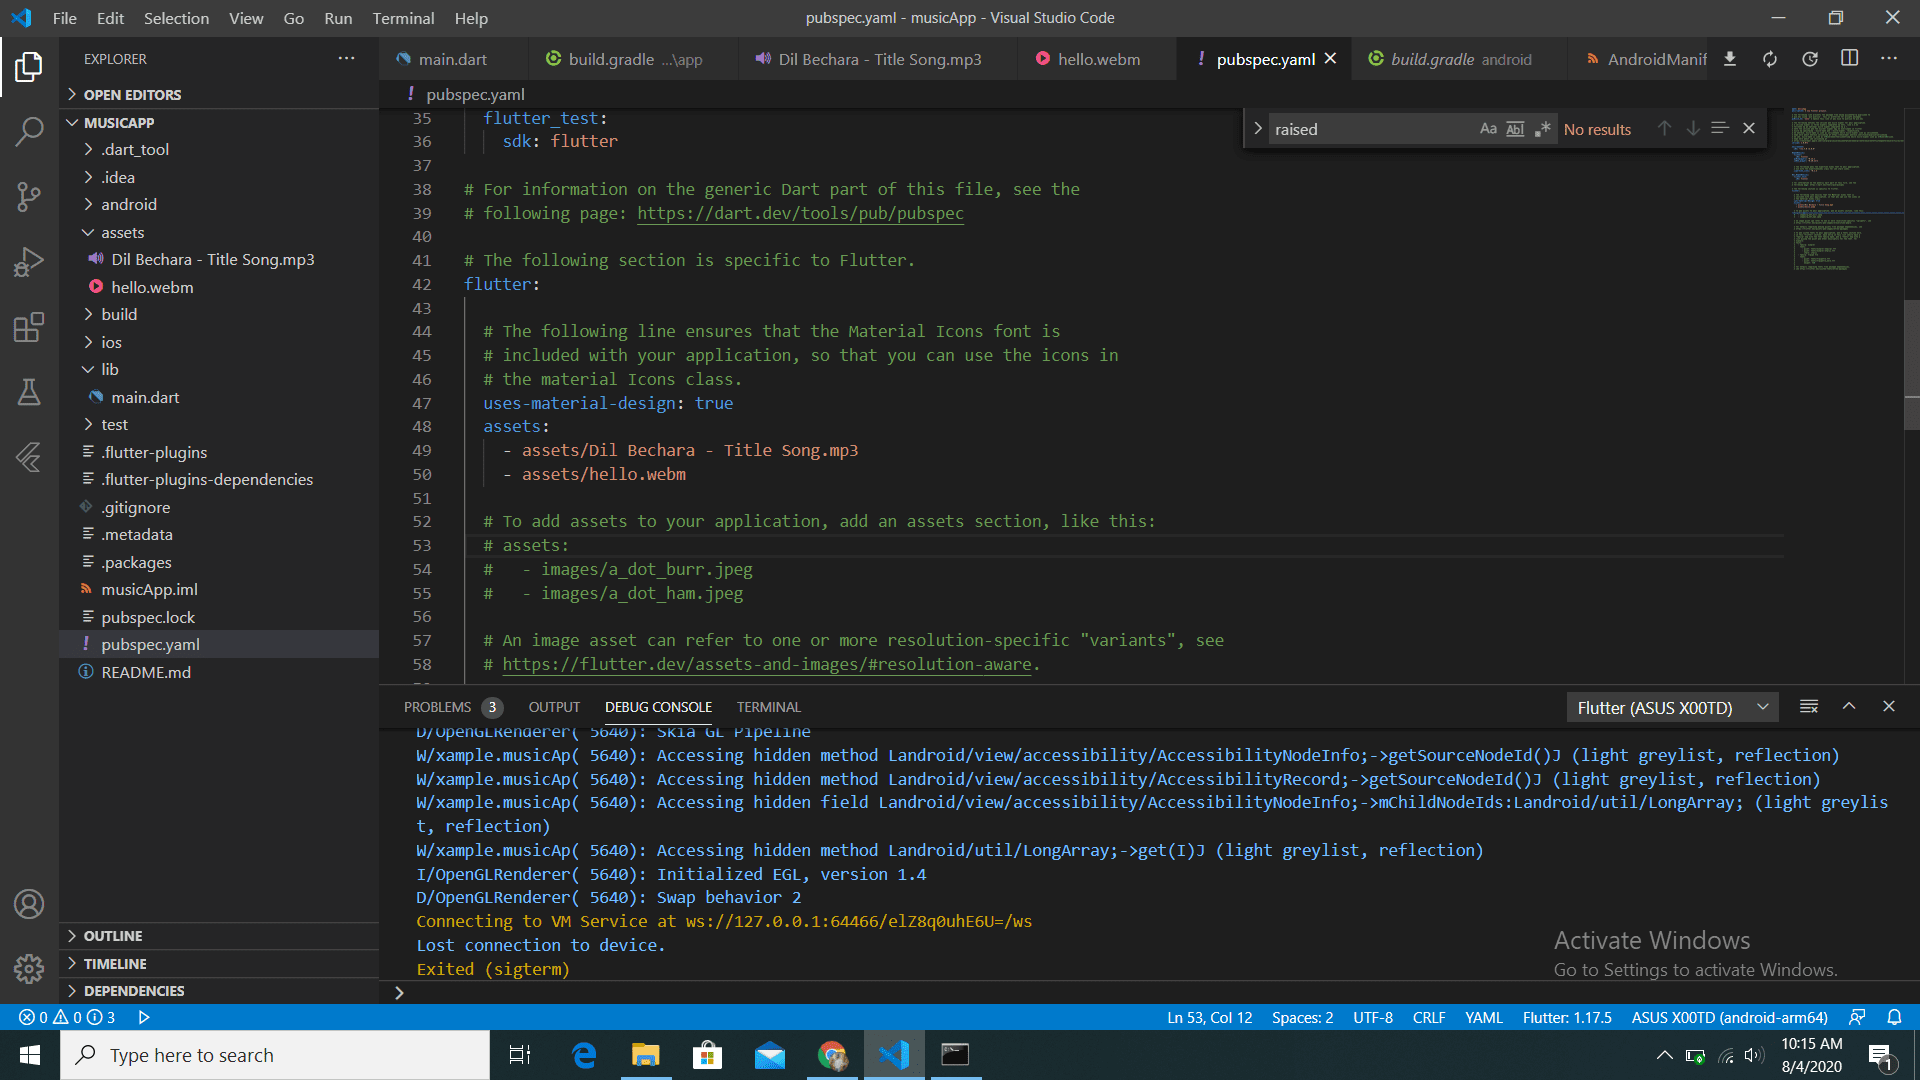Screen dimensions: 1920x1080
Task: Toggle Use Regular Expression in find
Action: (x=1542, y=129)
